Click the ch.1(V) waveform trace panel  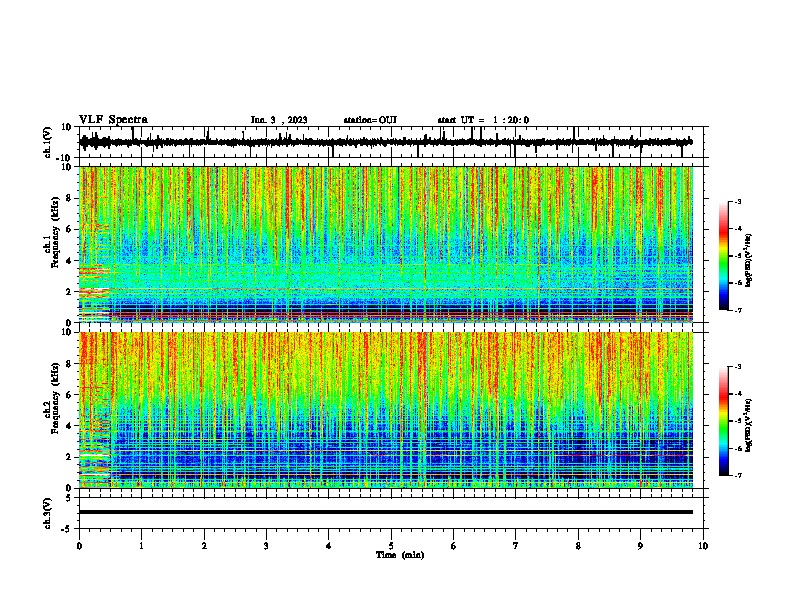click(391, 142)
